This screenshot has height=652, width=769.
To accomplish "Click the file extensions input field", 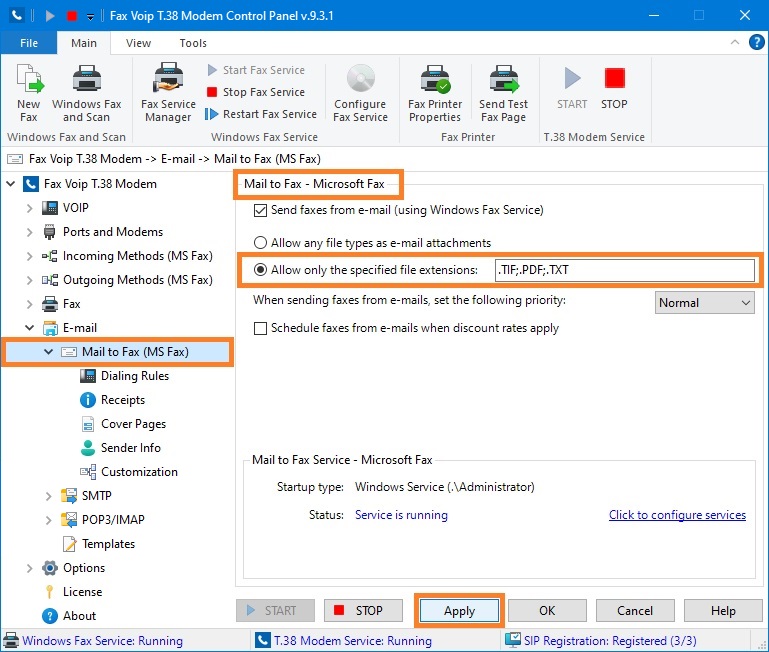I will tap(624, 270).
